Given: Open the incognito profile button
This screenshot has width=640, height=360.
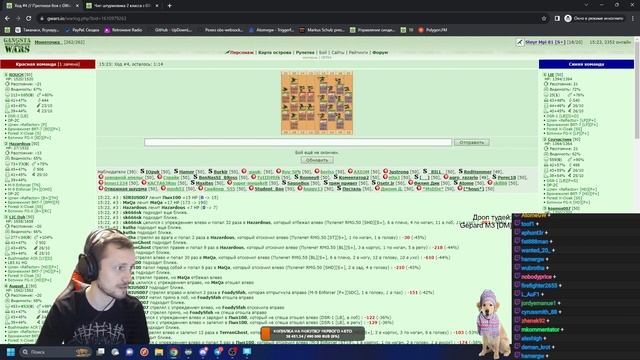Looking at the screenshot, I should point(594,18).
